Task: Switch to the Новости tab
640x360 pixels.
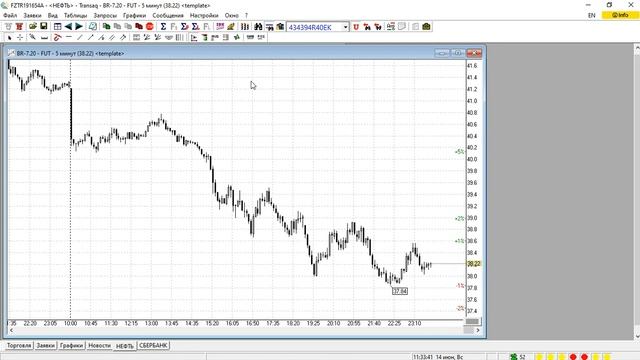Action: click(x=99, y=346)
